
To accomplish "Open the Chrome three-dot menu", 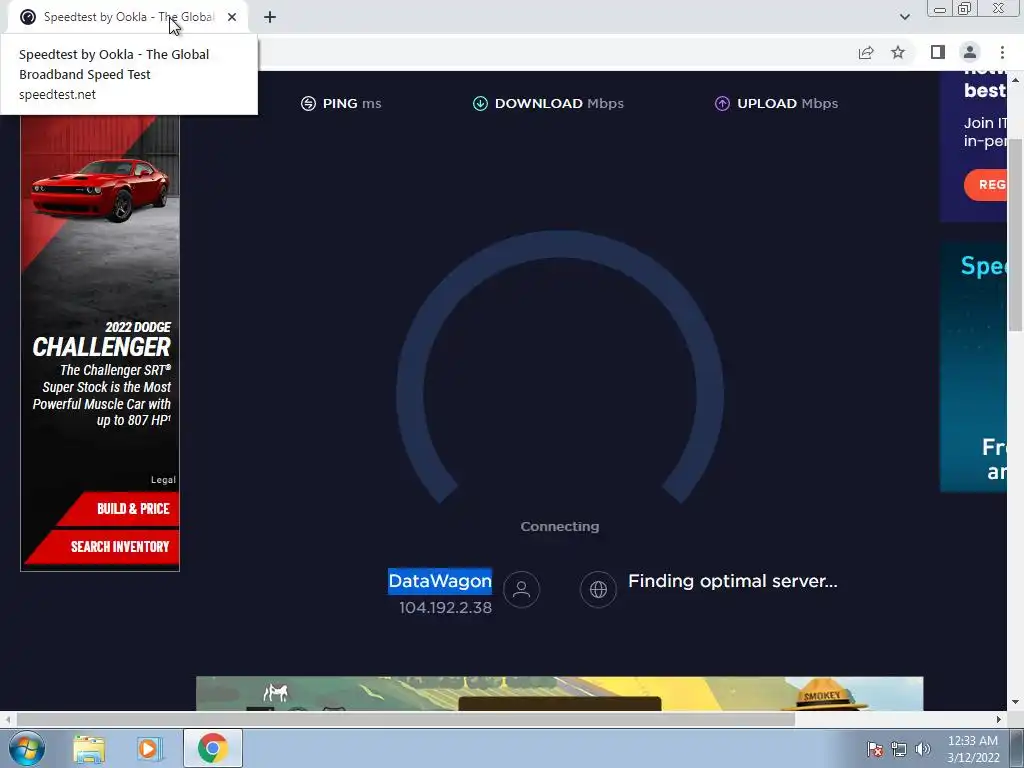I will (1002, 52).
